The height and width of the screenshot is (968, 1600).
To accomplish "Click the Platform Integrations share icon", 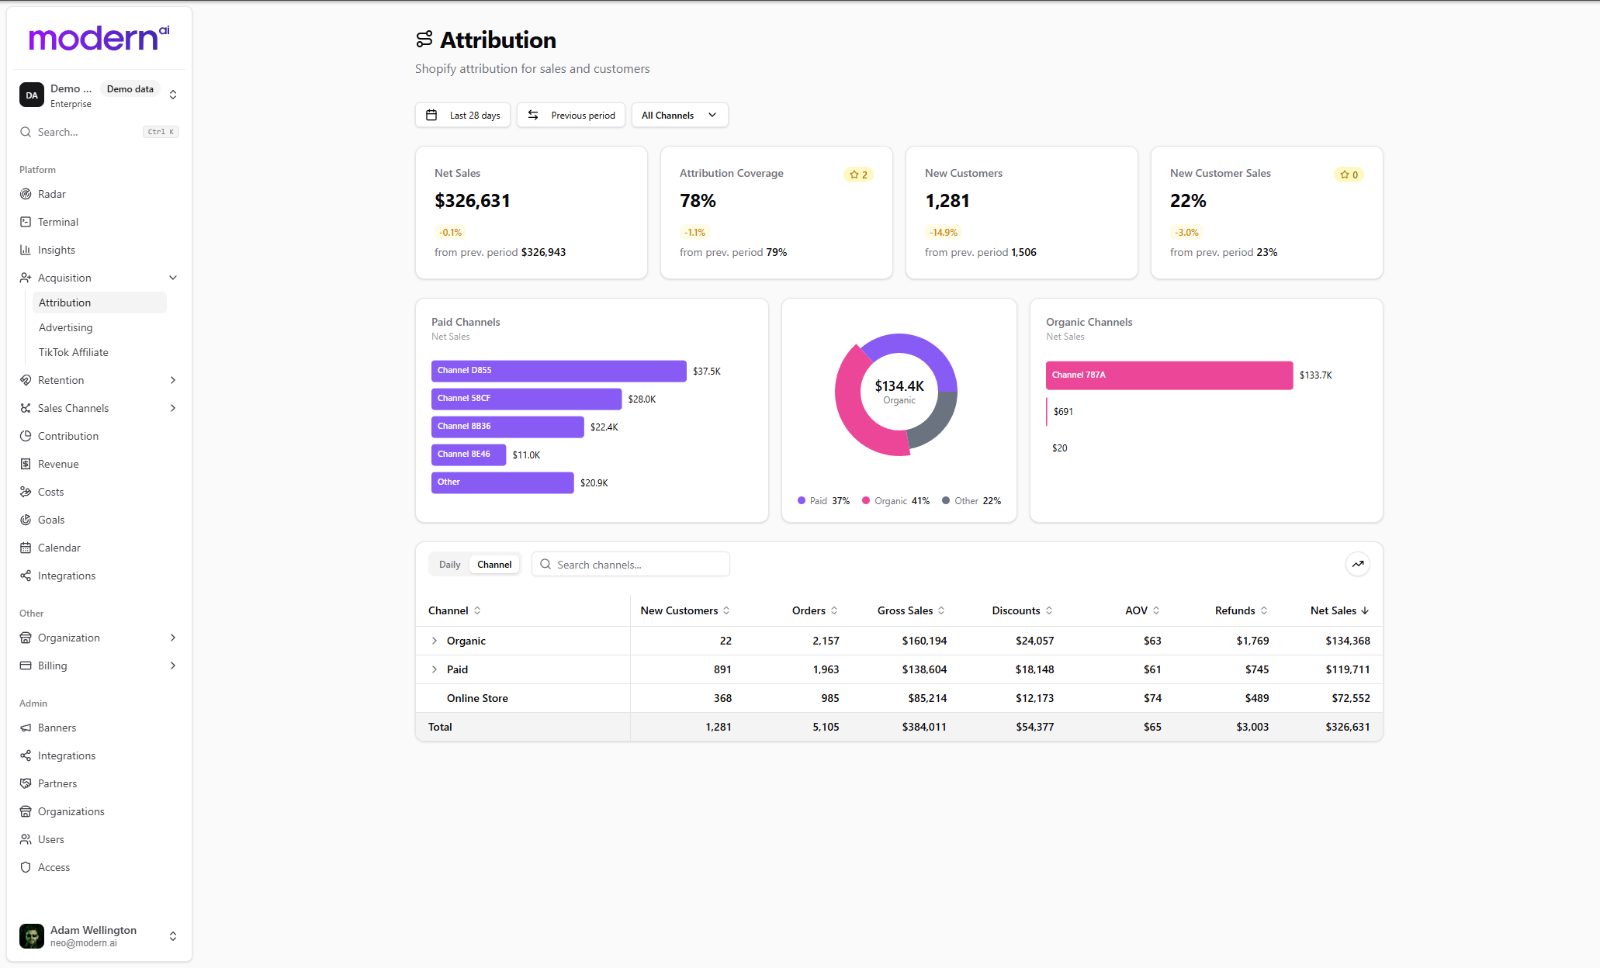I will (25, 576).
